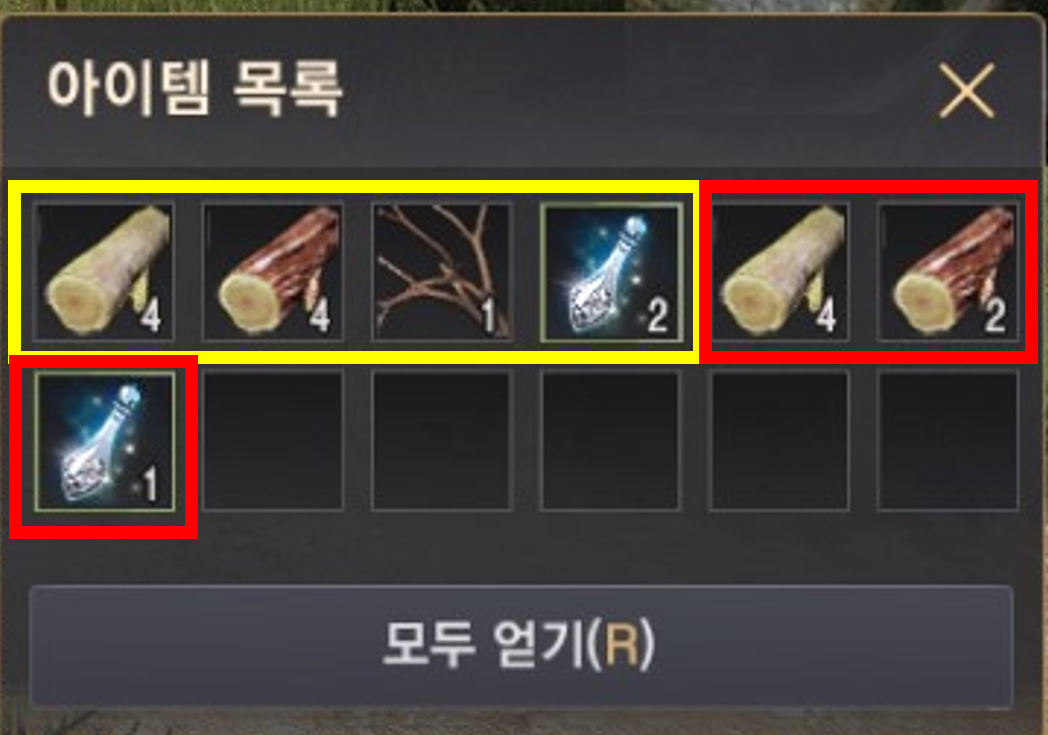Take the blue potion bottle with quantity 2

coord(611,272)
